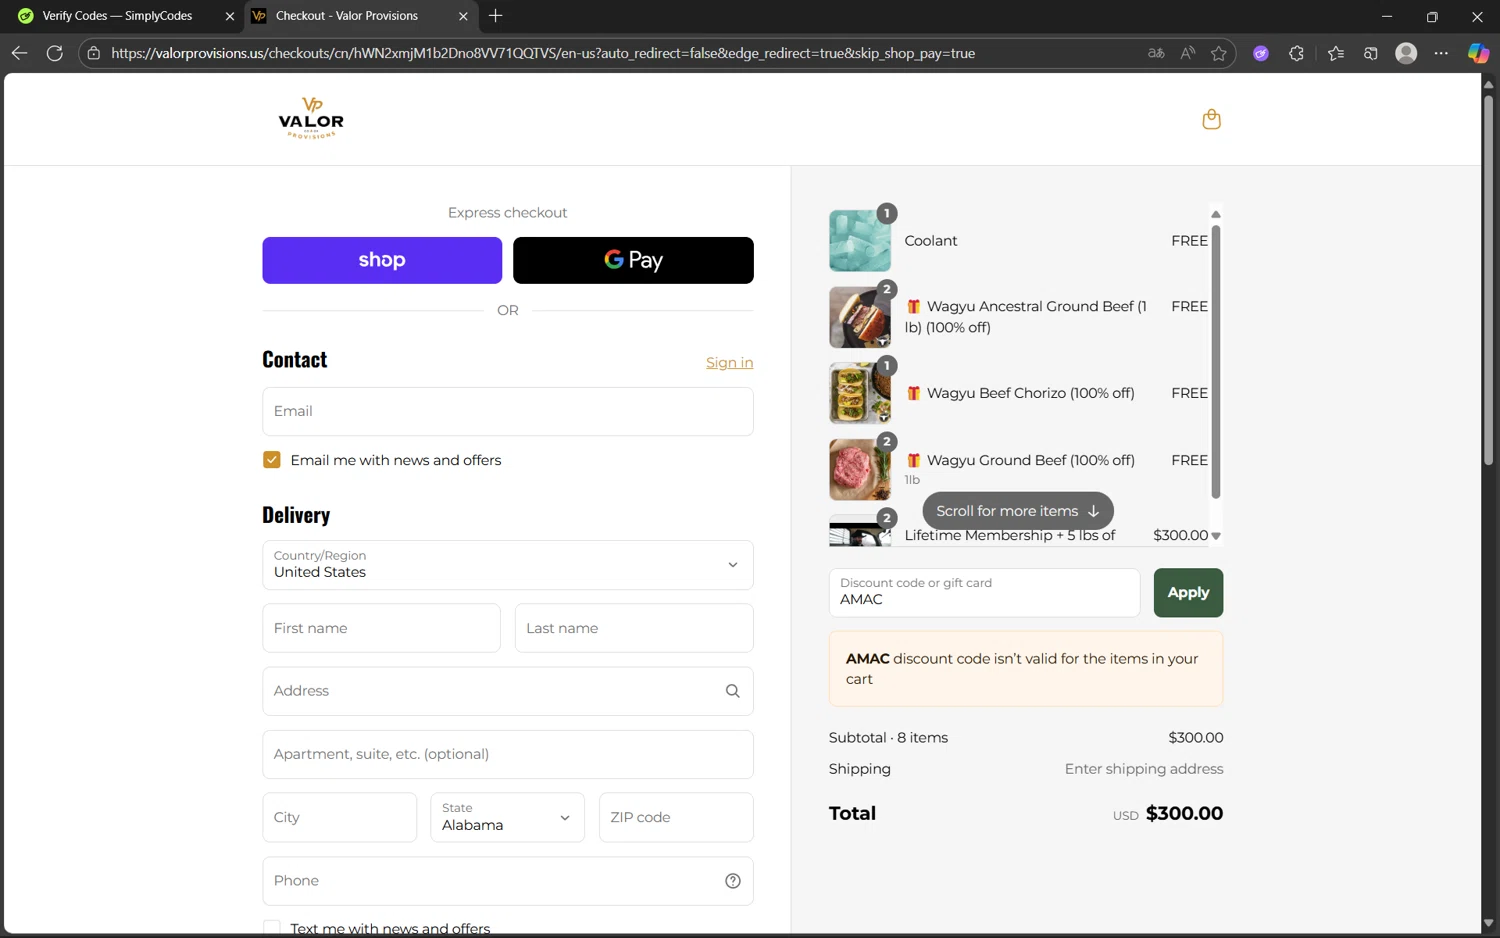
Task: Open Copilot sidebar icon
Action: (1478, 53)
